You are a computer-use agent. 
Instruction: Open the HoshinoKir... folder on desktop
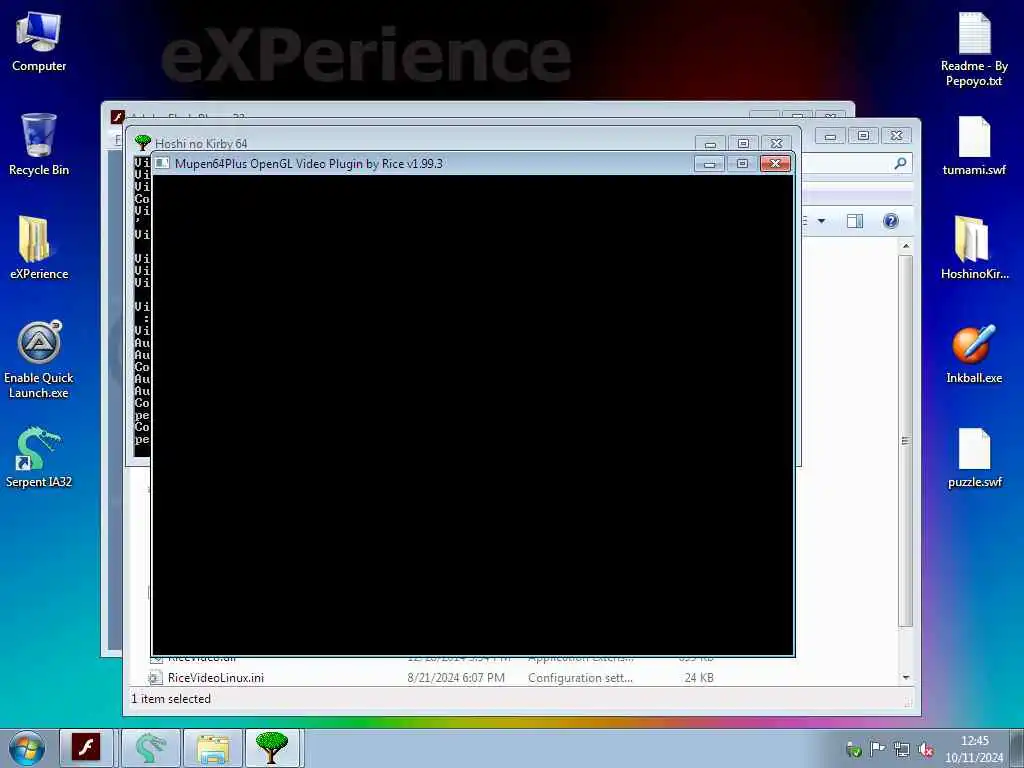coord(974,248)
